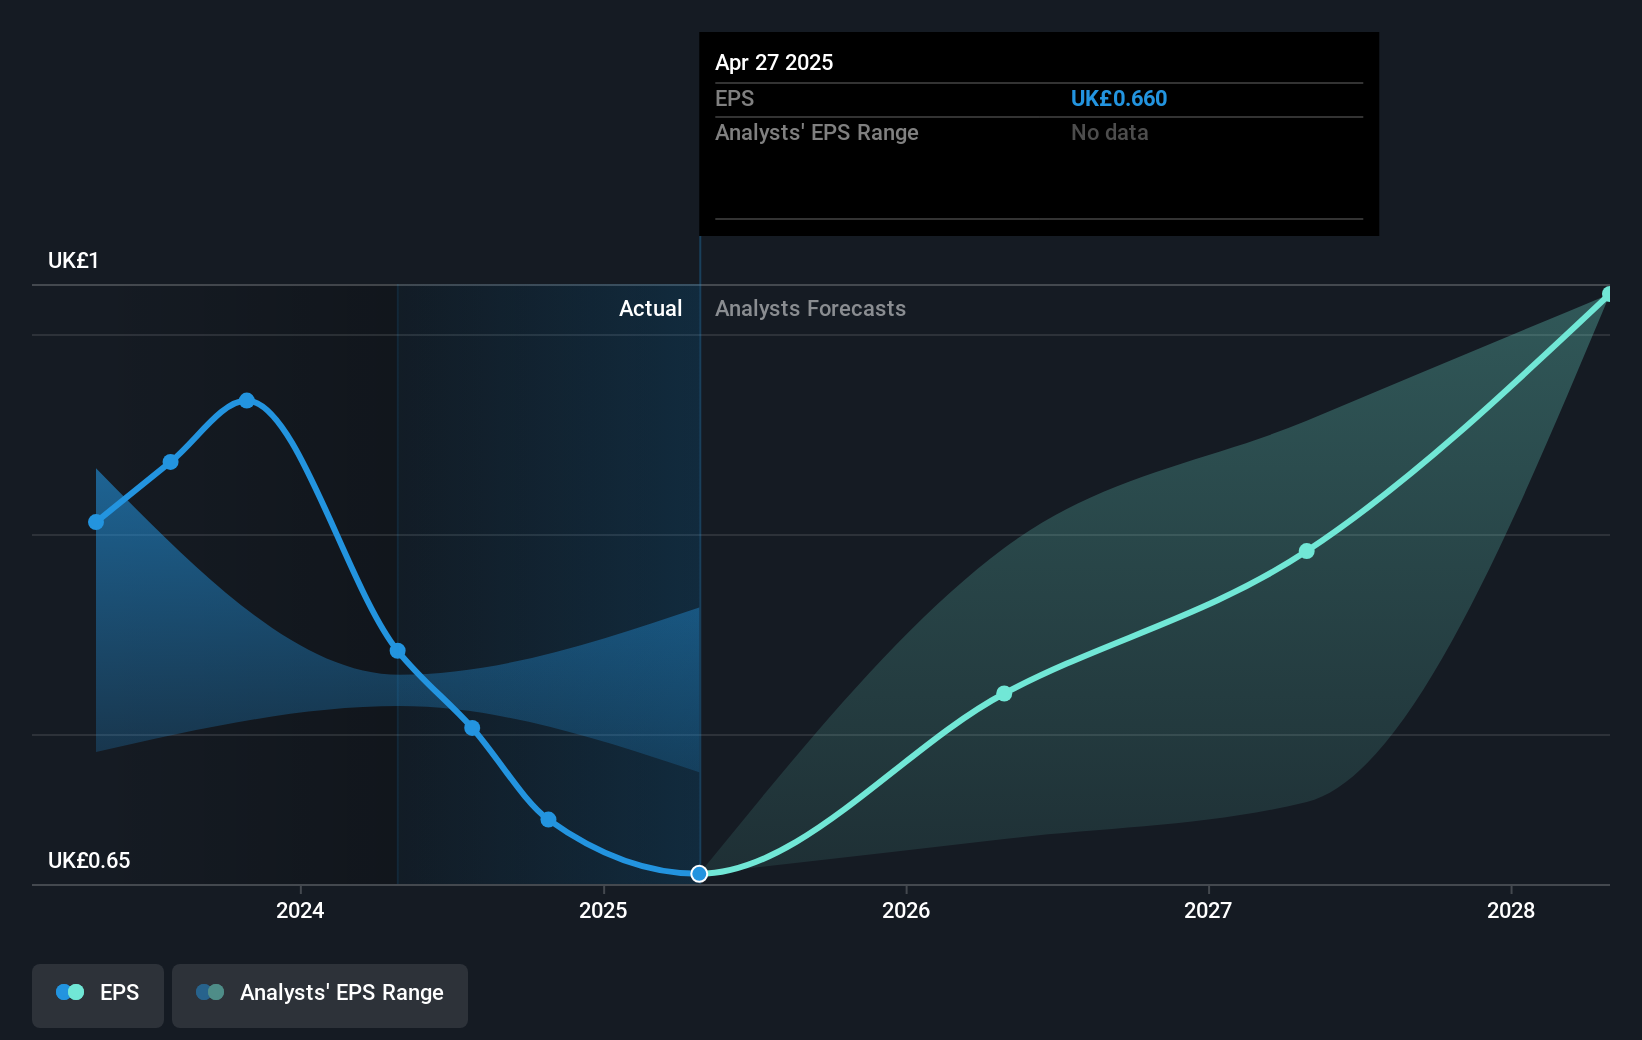Click the highlighted EPS data point near 2025
Image resolution: width=1642 pixels, height=1040 pixels.
698,873
